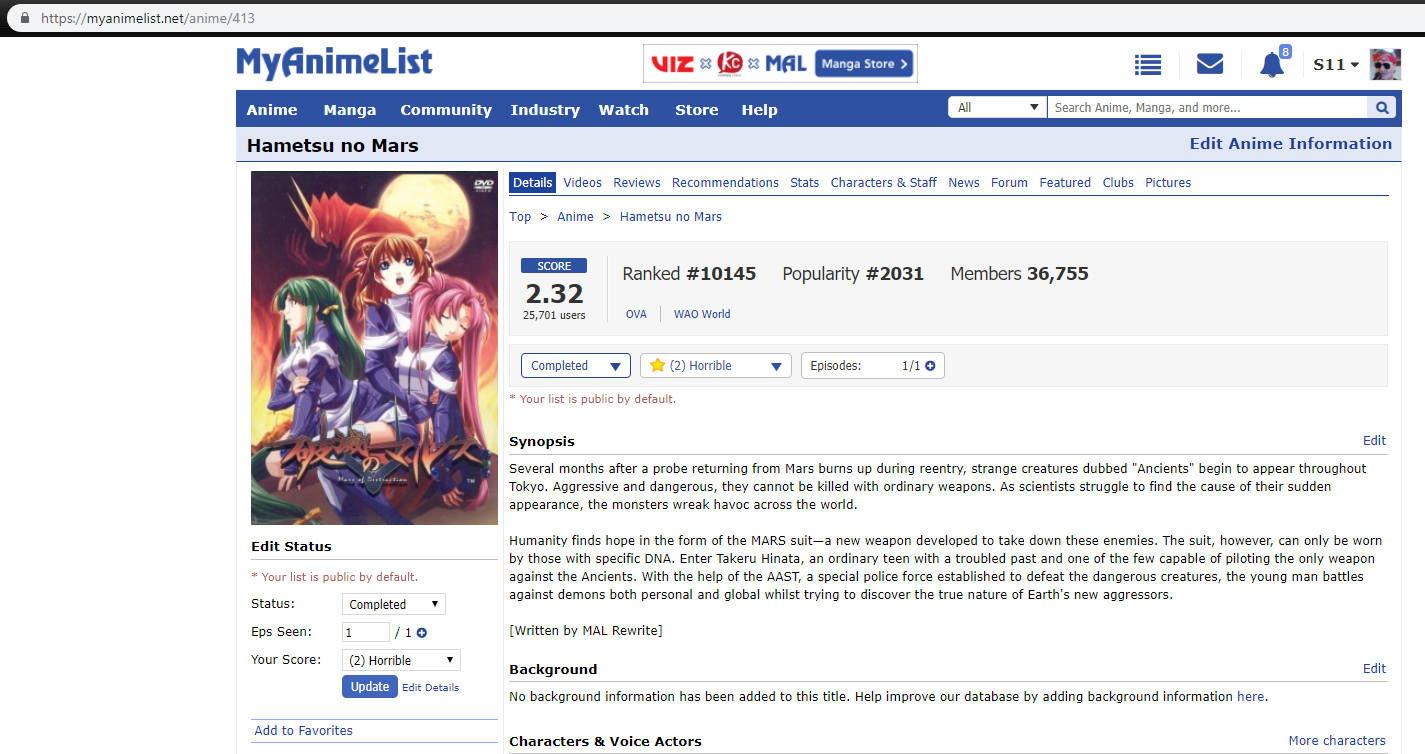
Task: Click the user profile avatar picture
Action: [1384, 65]
